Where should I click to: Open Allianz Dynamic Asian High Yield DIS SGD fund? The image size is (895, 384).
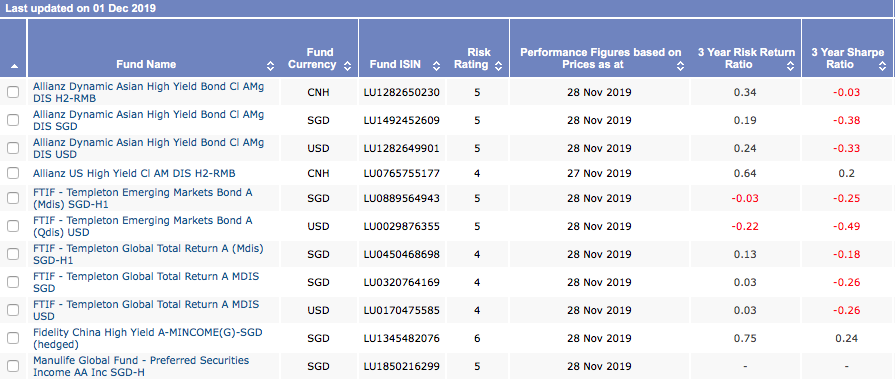[148, 120]
